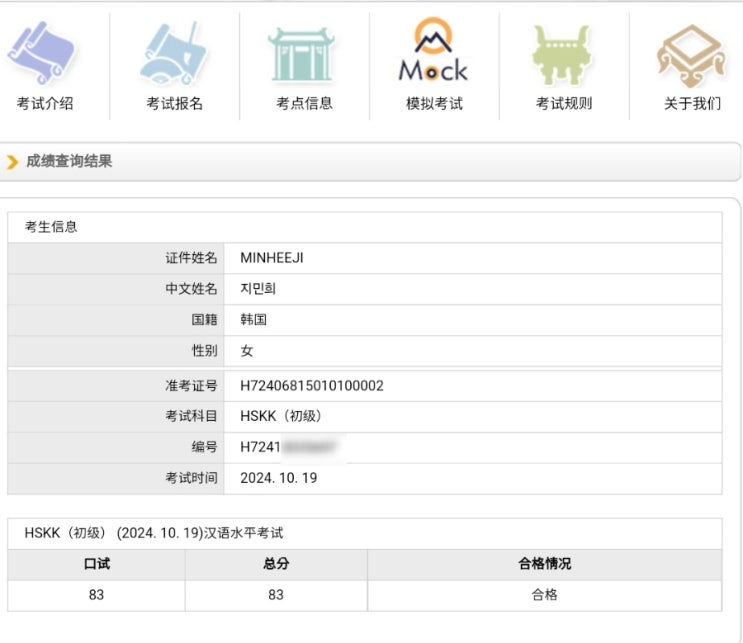The image size is (743, 643).
Task: Click the 考试规则 bronze vessel icon
Action: coord(562,55)
